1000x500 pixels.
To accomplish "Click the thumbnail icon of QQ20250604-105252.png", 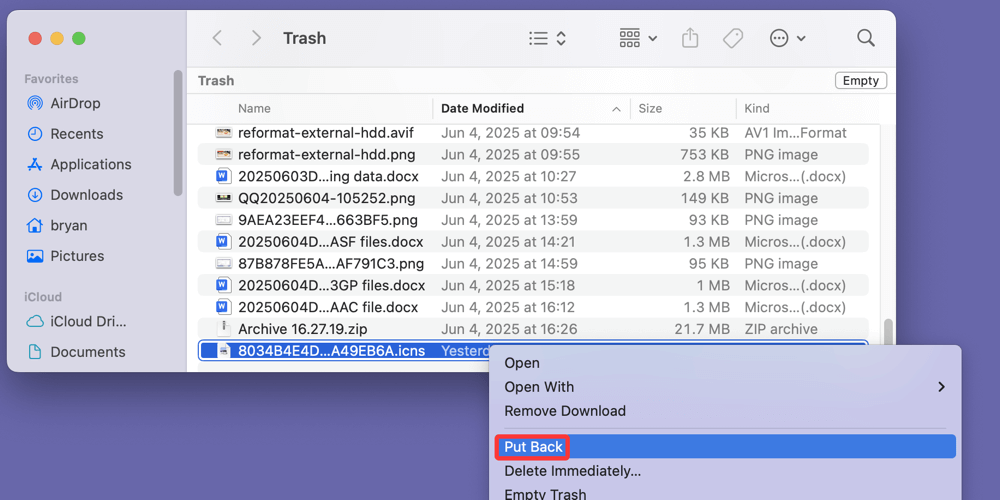I will click(x=223, y=198).
